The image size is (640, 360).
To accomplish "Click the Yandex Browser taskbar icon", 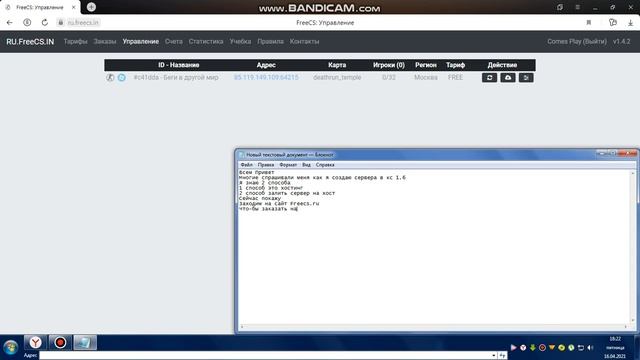I will pyautogui.click(x=35, y=342).
